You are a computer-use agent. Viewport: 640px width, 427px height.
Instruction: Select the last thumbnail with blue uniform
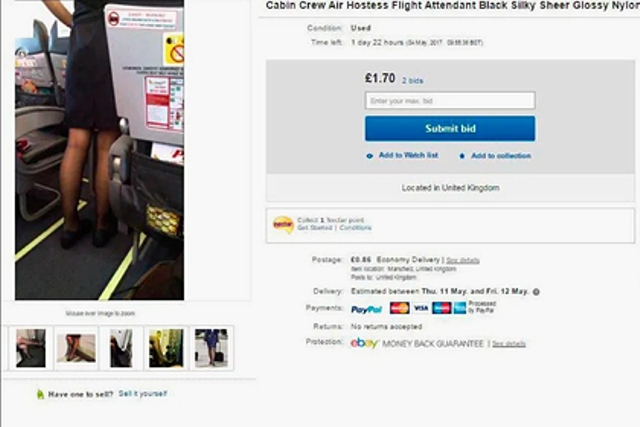211,348
